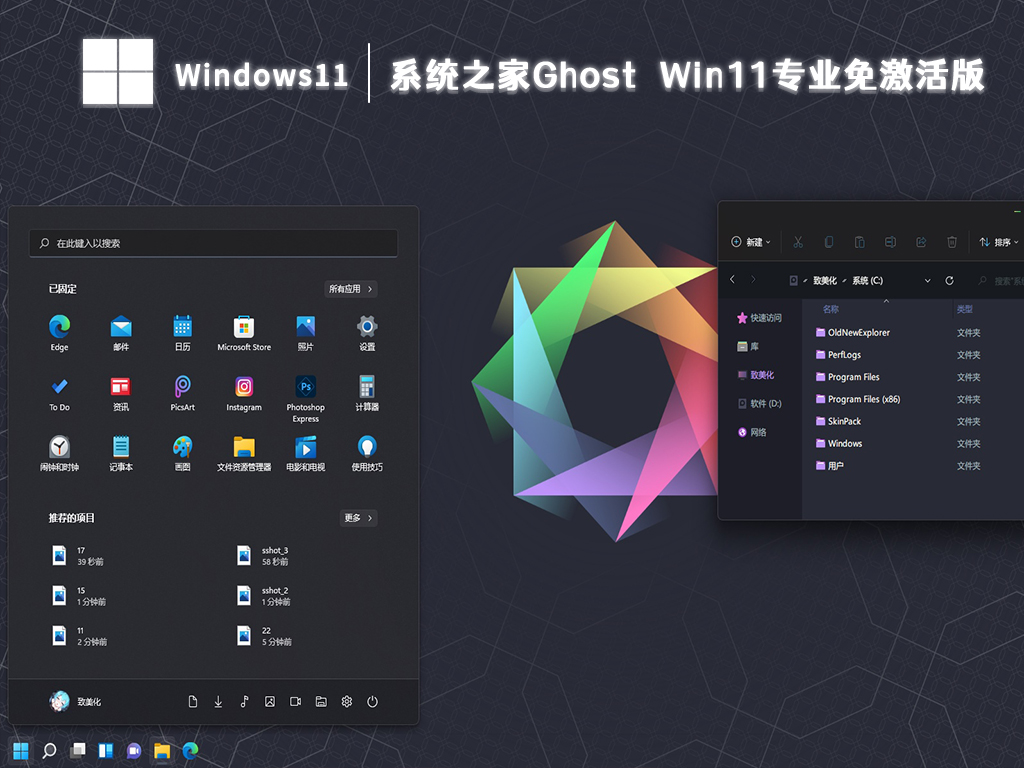This screenshot has height=768, width=1024.
Task: Click the Share icon in Explorer toolbar
Action: point(921,242)
